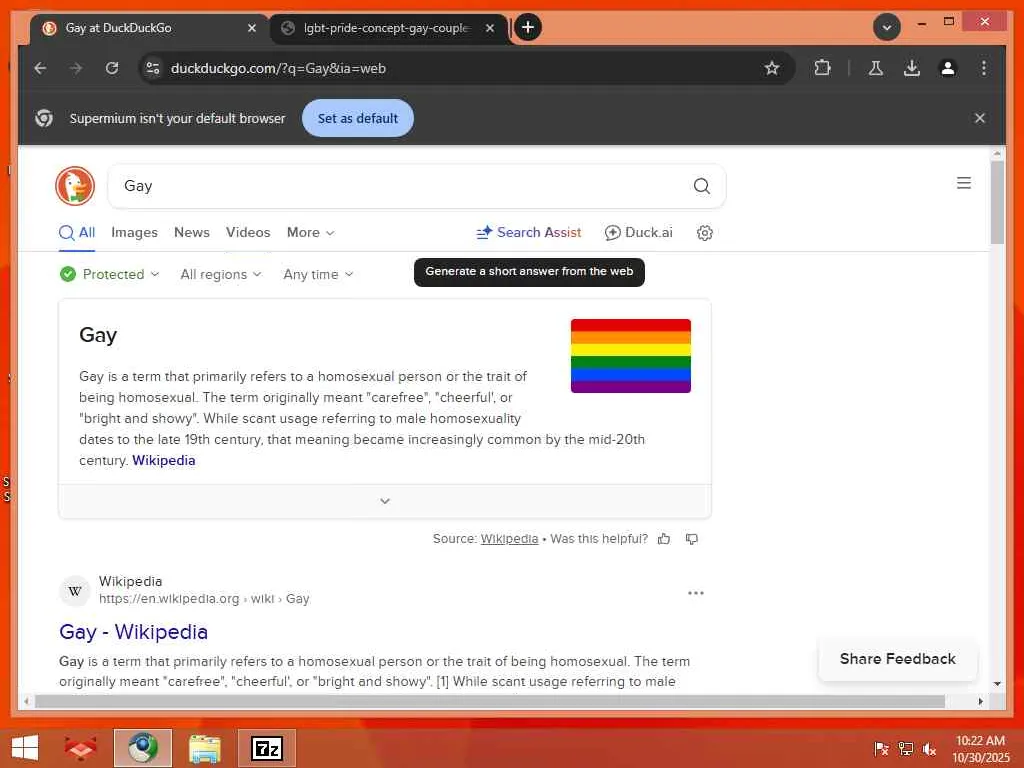Close the Gay at DuckDuckGo tab
This screenshot has width=1024, height=768.
pyautogui.click(x=251, y=28)
